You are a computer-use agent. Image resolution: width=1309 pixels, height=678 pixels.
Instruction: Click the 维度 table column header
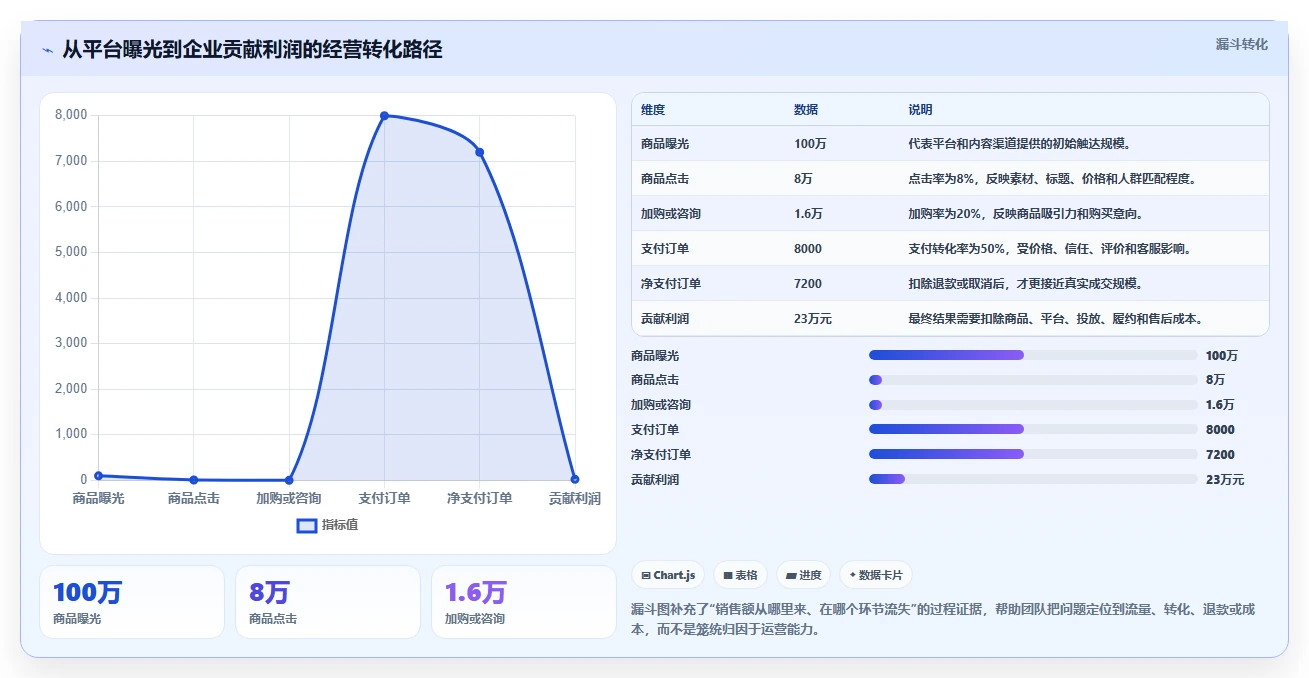coord(653,109)
